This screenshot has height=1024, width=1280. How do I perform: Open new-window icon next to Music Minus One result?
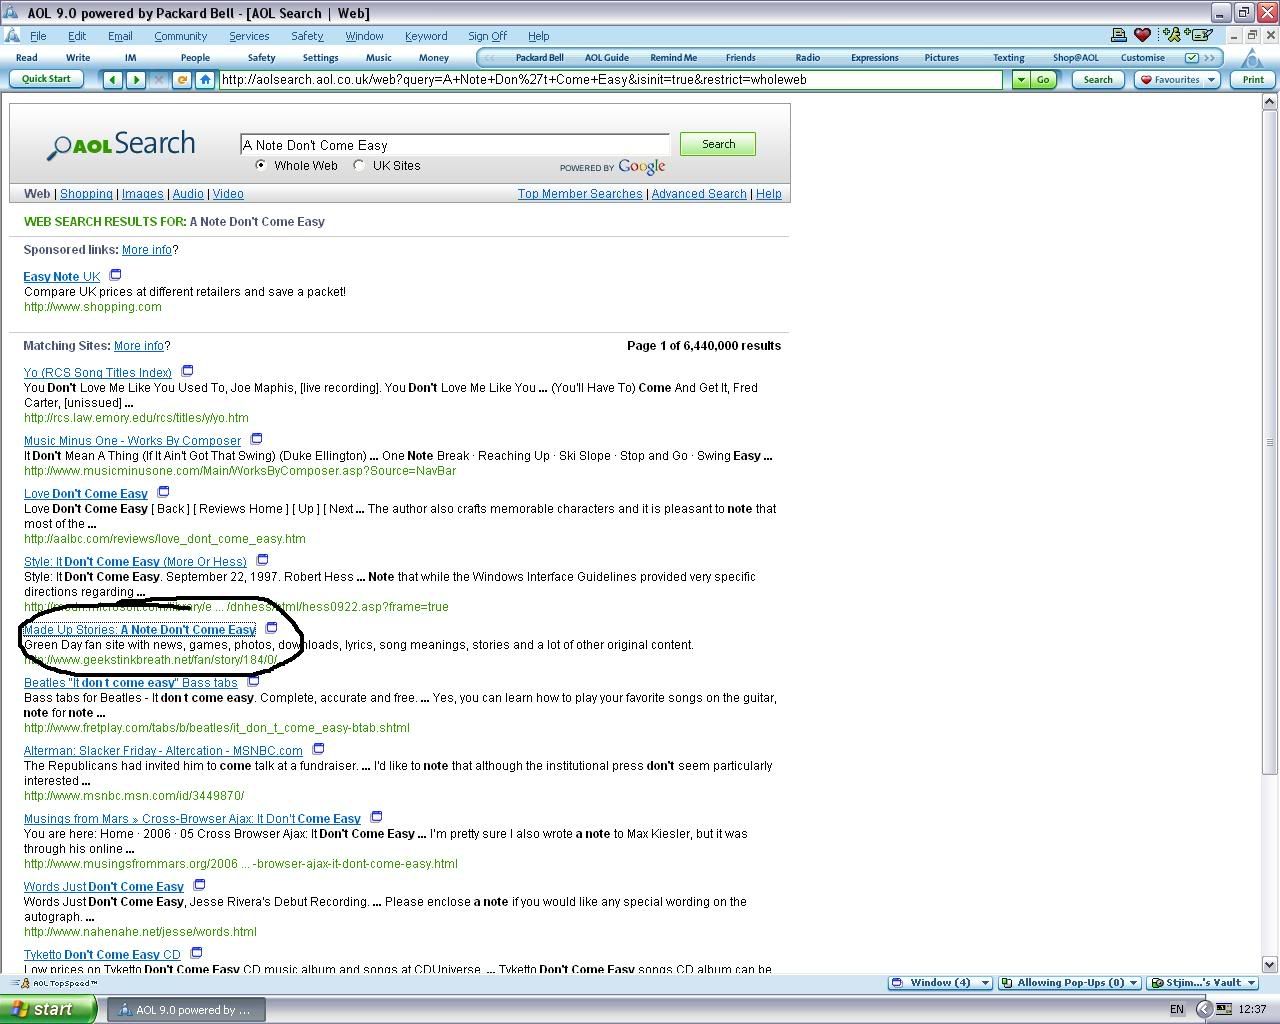pos(256,439)
